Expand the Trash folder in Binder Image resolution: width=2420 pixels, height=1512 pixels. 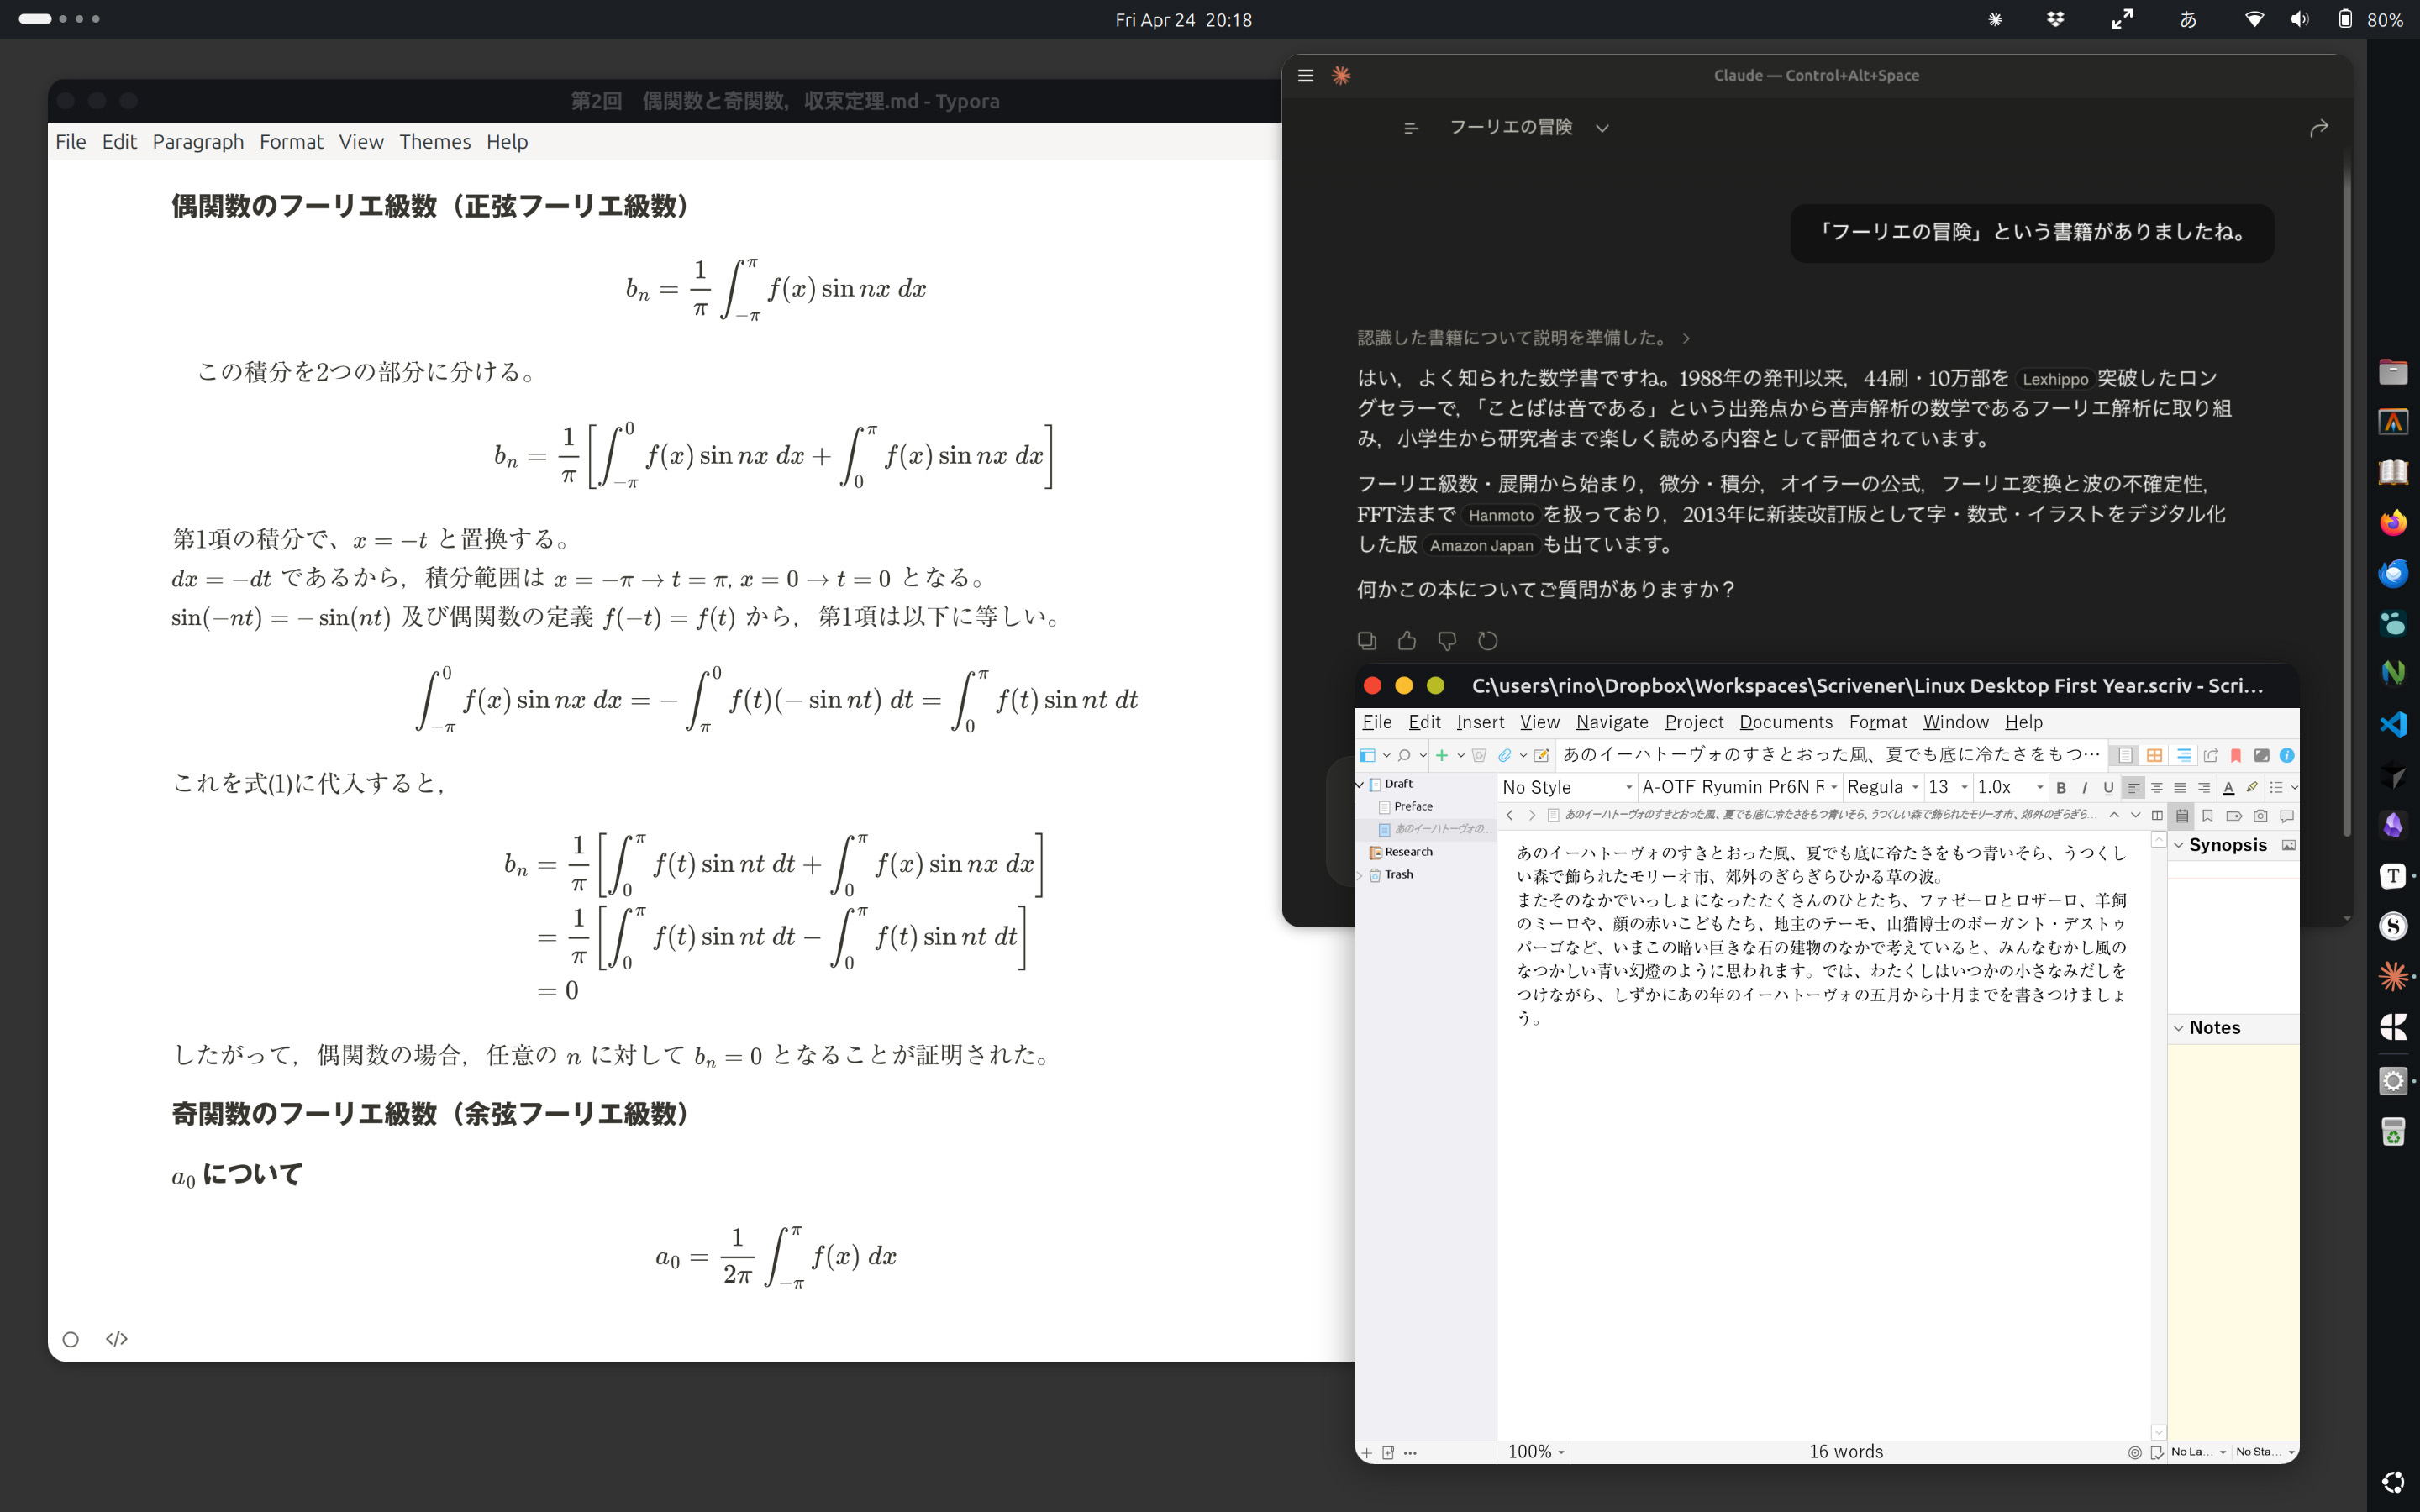pos(1360,875)
